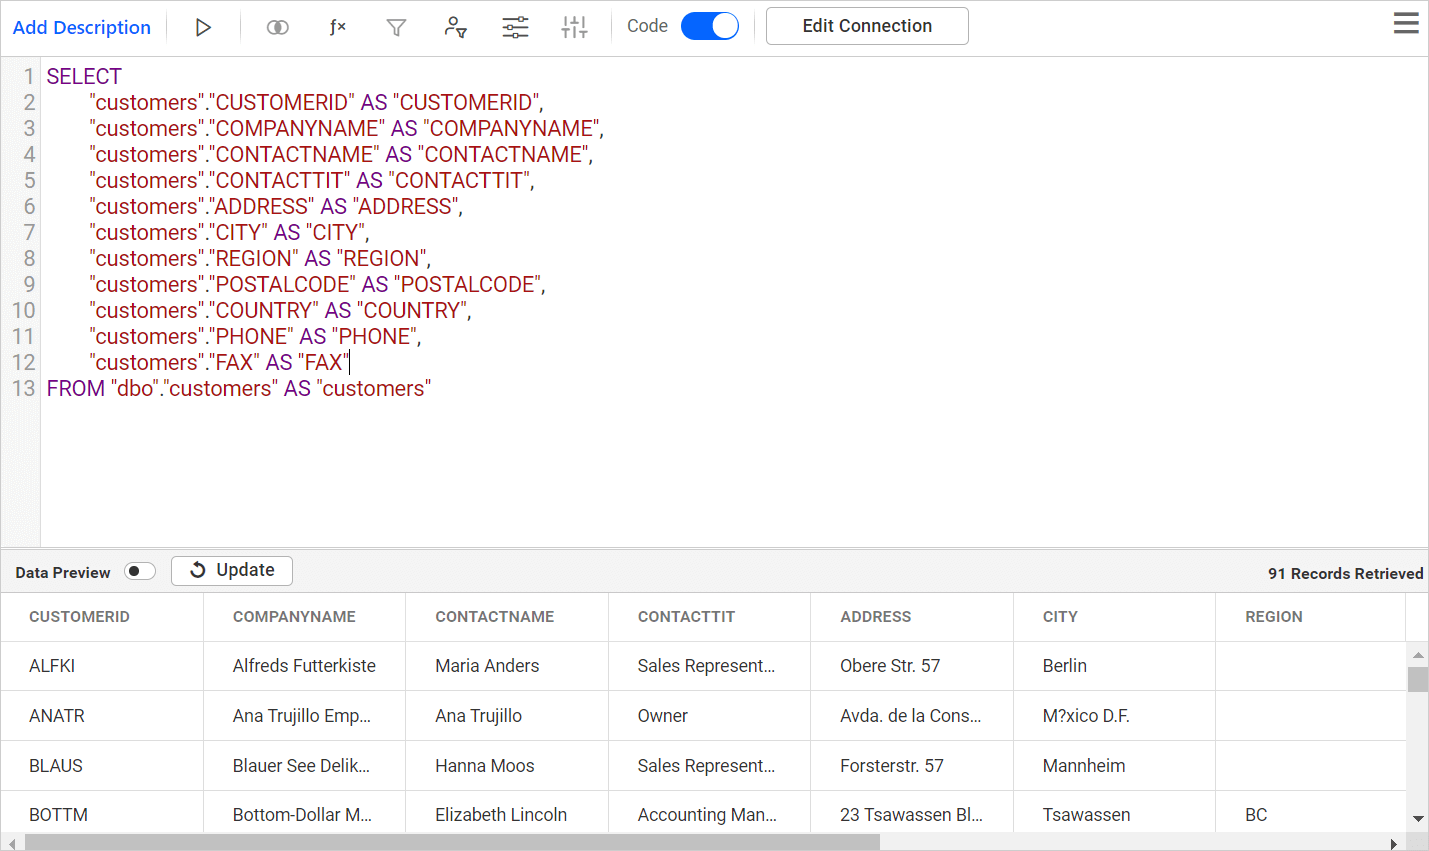
Task: Click the horizontal scrollbar right arrow
Action: (x=1393, y=844)
